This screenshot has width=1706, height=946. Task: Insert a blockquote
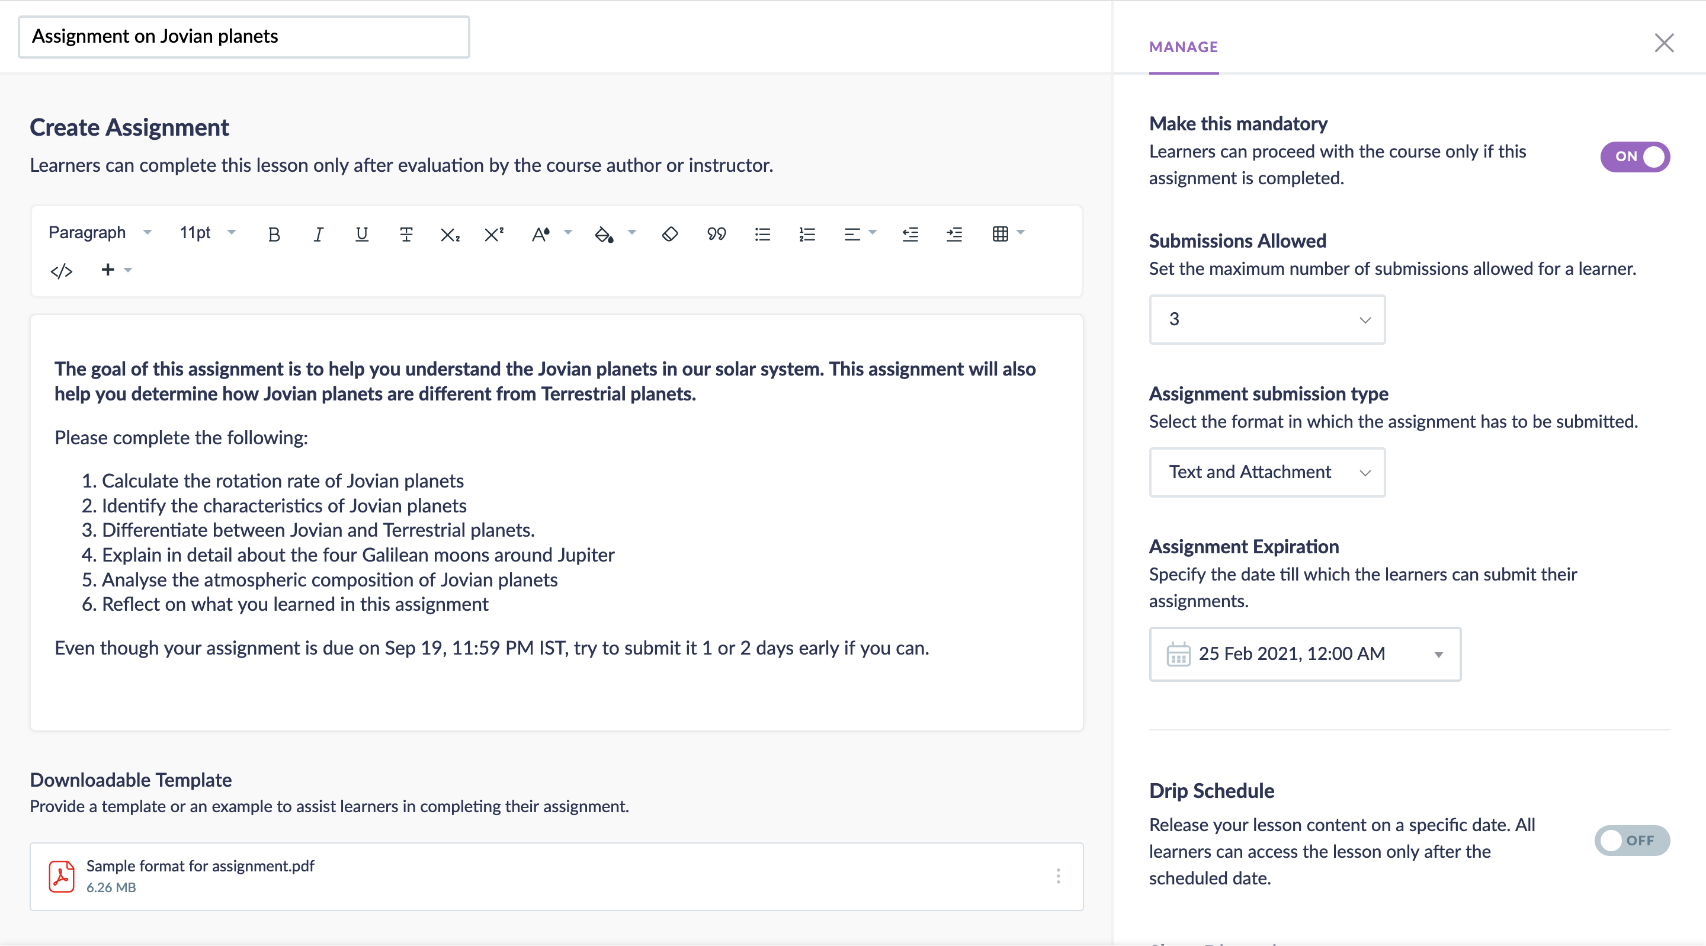tap(717, 234)
